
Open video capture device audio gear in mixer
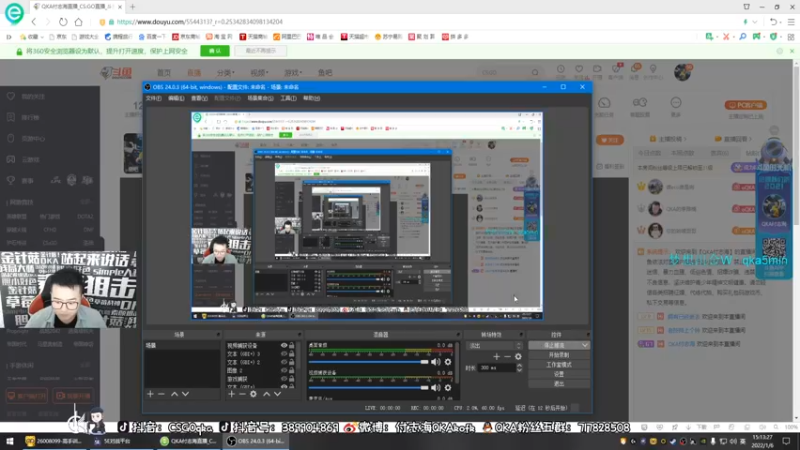[x=448, y=388]
